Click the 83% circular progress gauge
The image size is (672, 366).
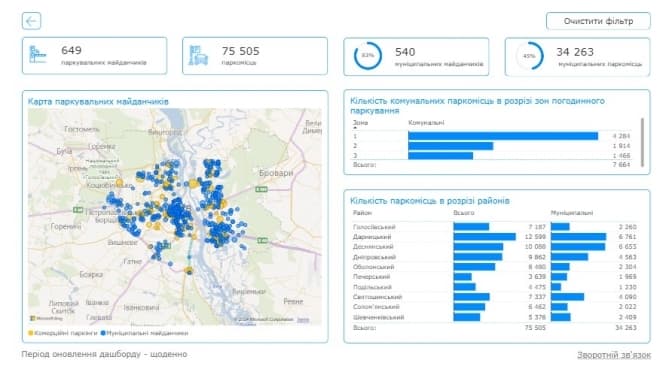tap(368, 56)
